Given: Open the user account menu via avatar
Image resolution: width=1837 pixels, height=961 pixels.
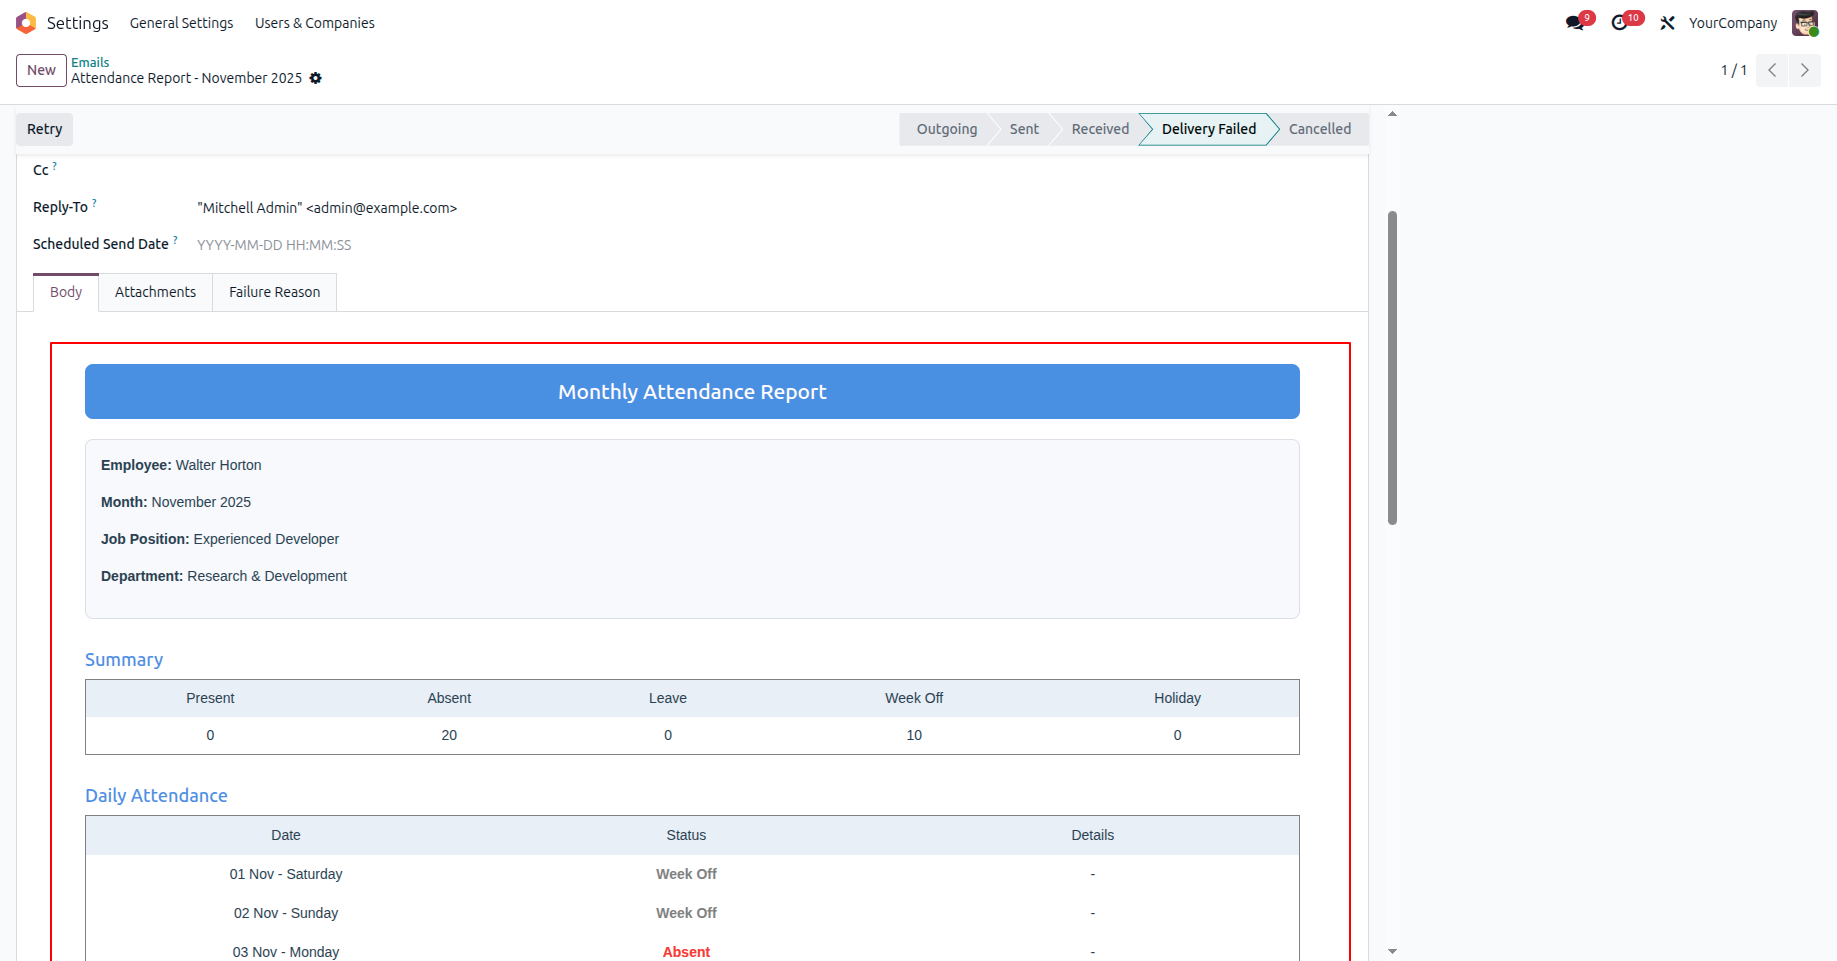Looking at the screenshot, I should [x=1805, y=22].
